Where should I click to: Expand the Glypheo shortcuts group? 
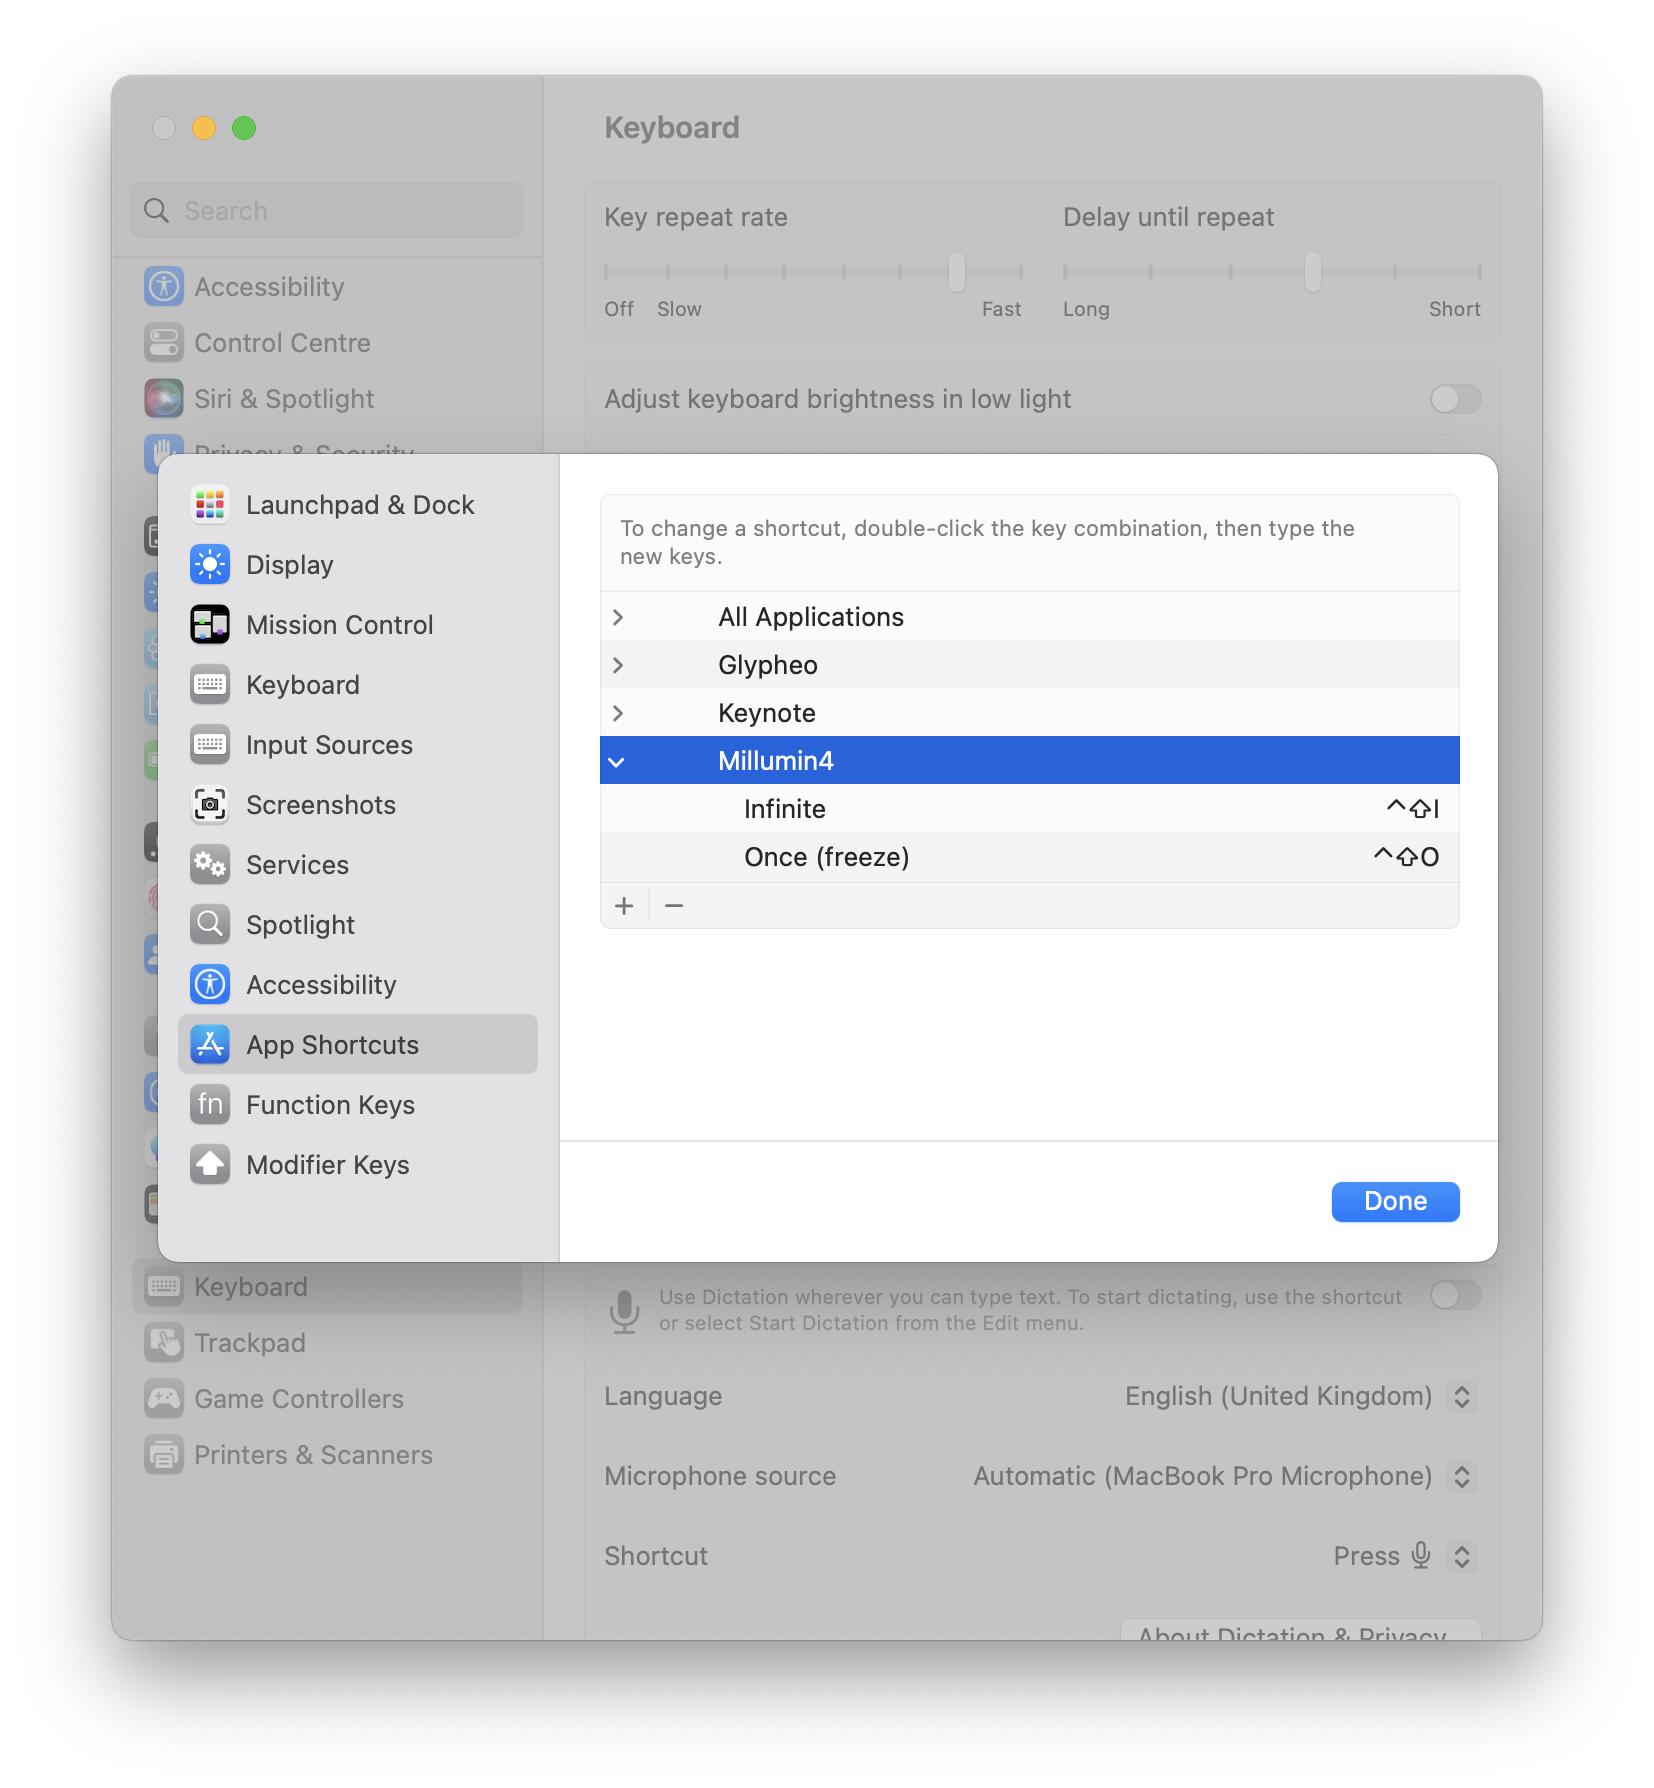(x=618, y=665)
